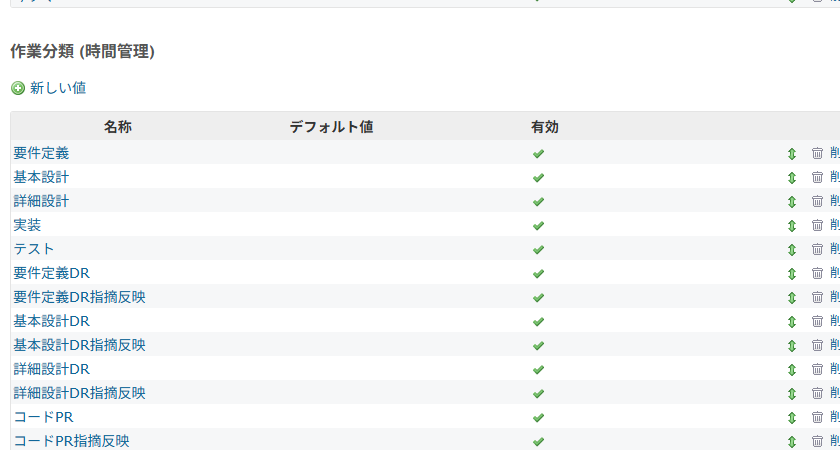840x450 pixels.
Task: Open the テスト activity link
Action: pyautogui.click(x=34, y=249)
